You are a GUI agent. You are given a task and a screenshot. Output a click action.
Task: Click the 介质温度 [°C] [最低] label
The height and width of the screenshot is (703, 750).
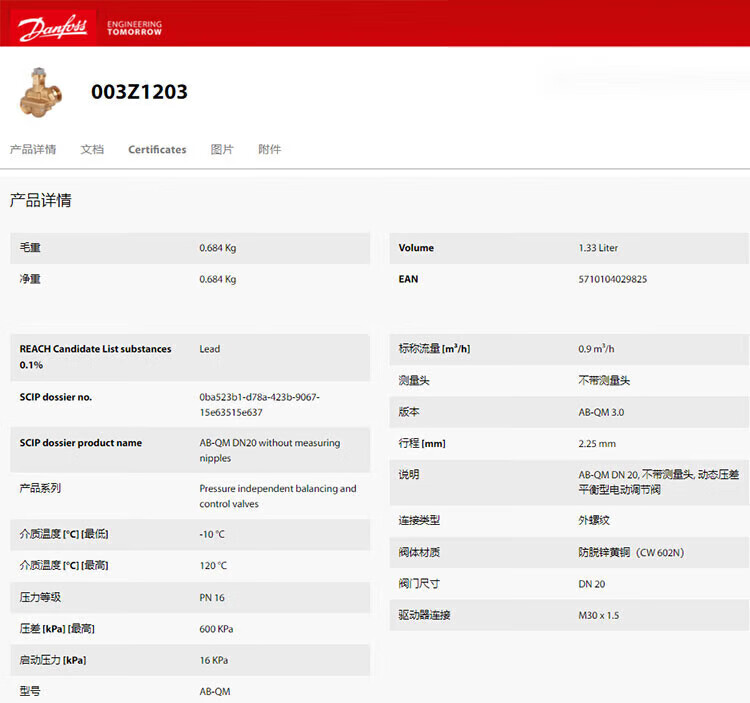tap(64, 534)
